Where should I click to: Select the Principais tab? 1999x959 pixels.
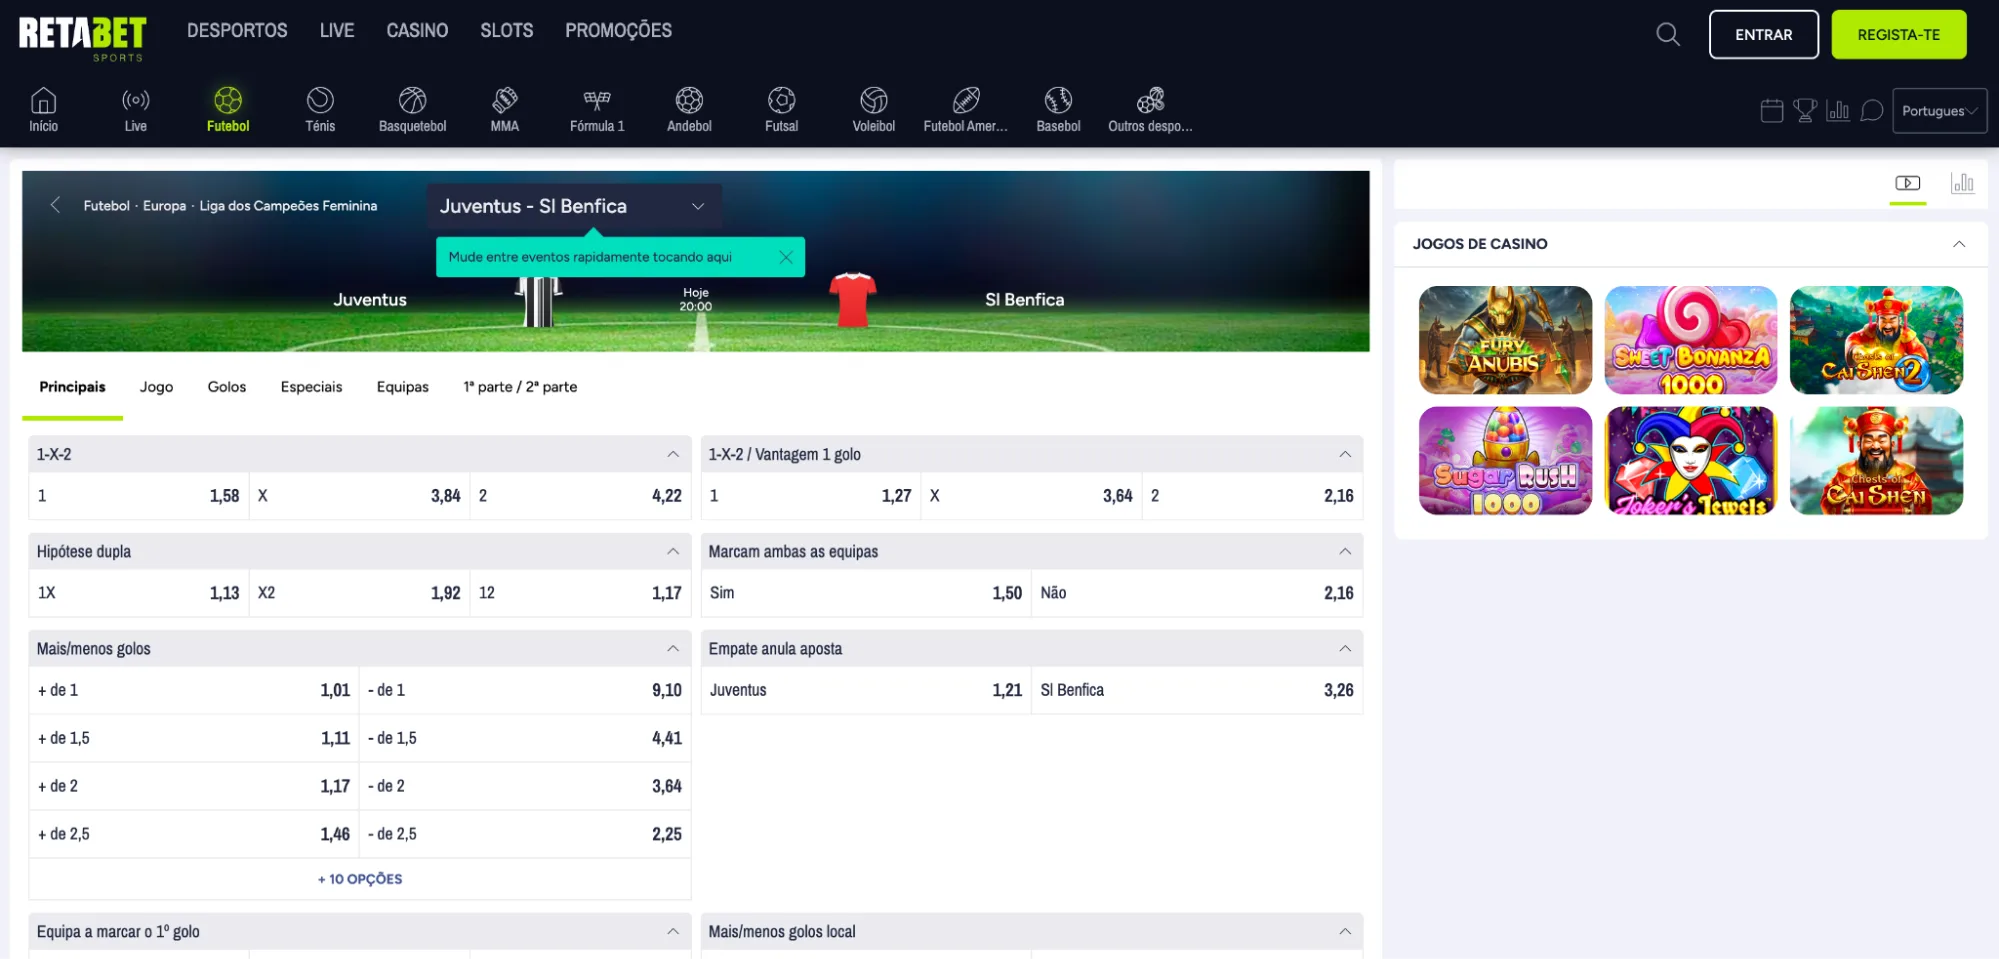pos(72,387)
